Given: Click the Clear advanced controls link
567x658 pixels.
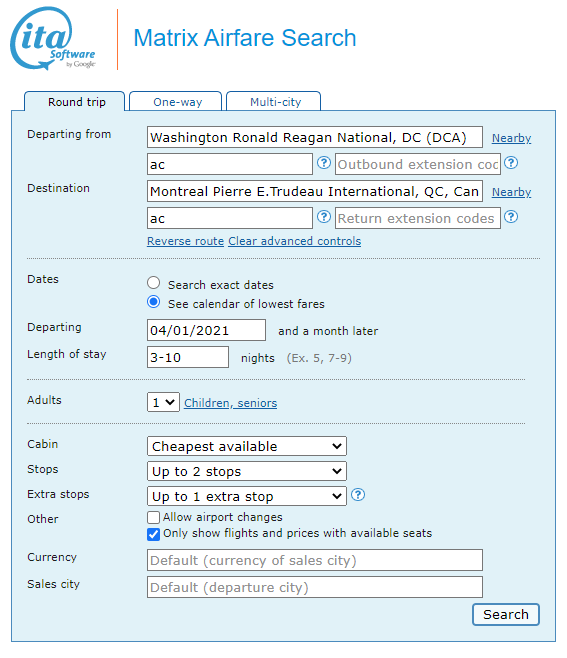Looking at the screenshot, I should (x=295, y=241).
